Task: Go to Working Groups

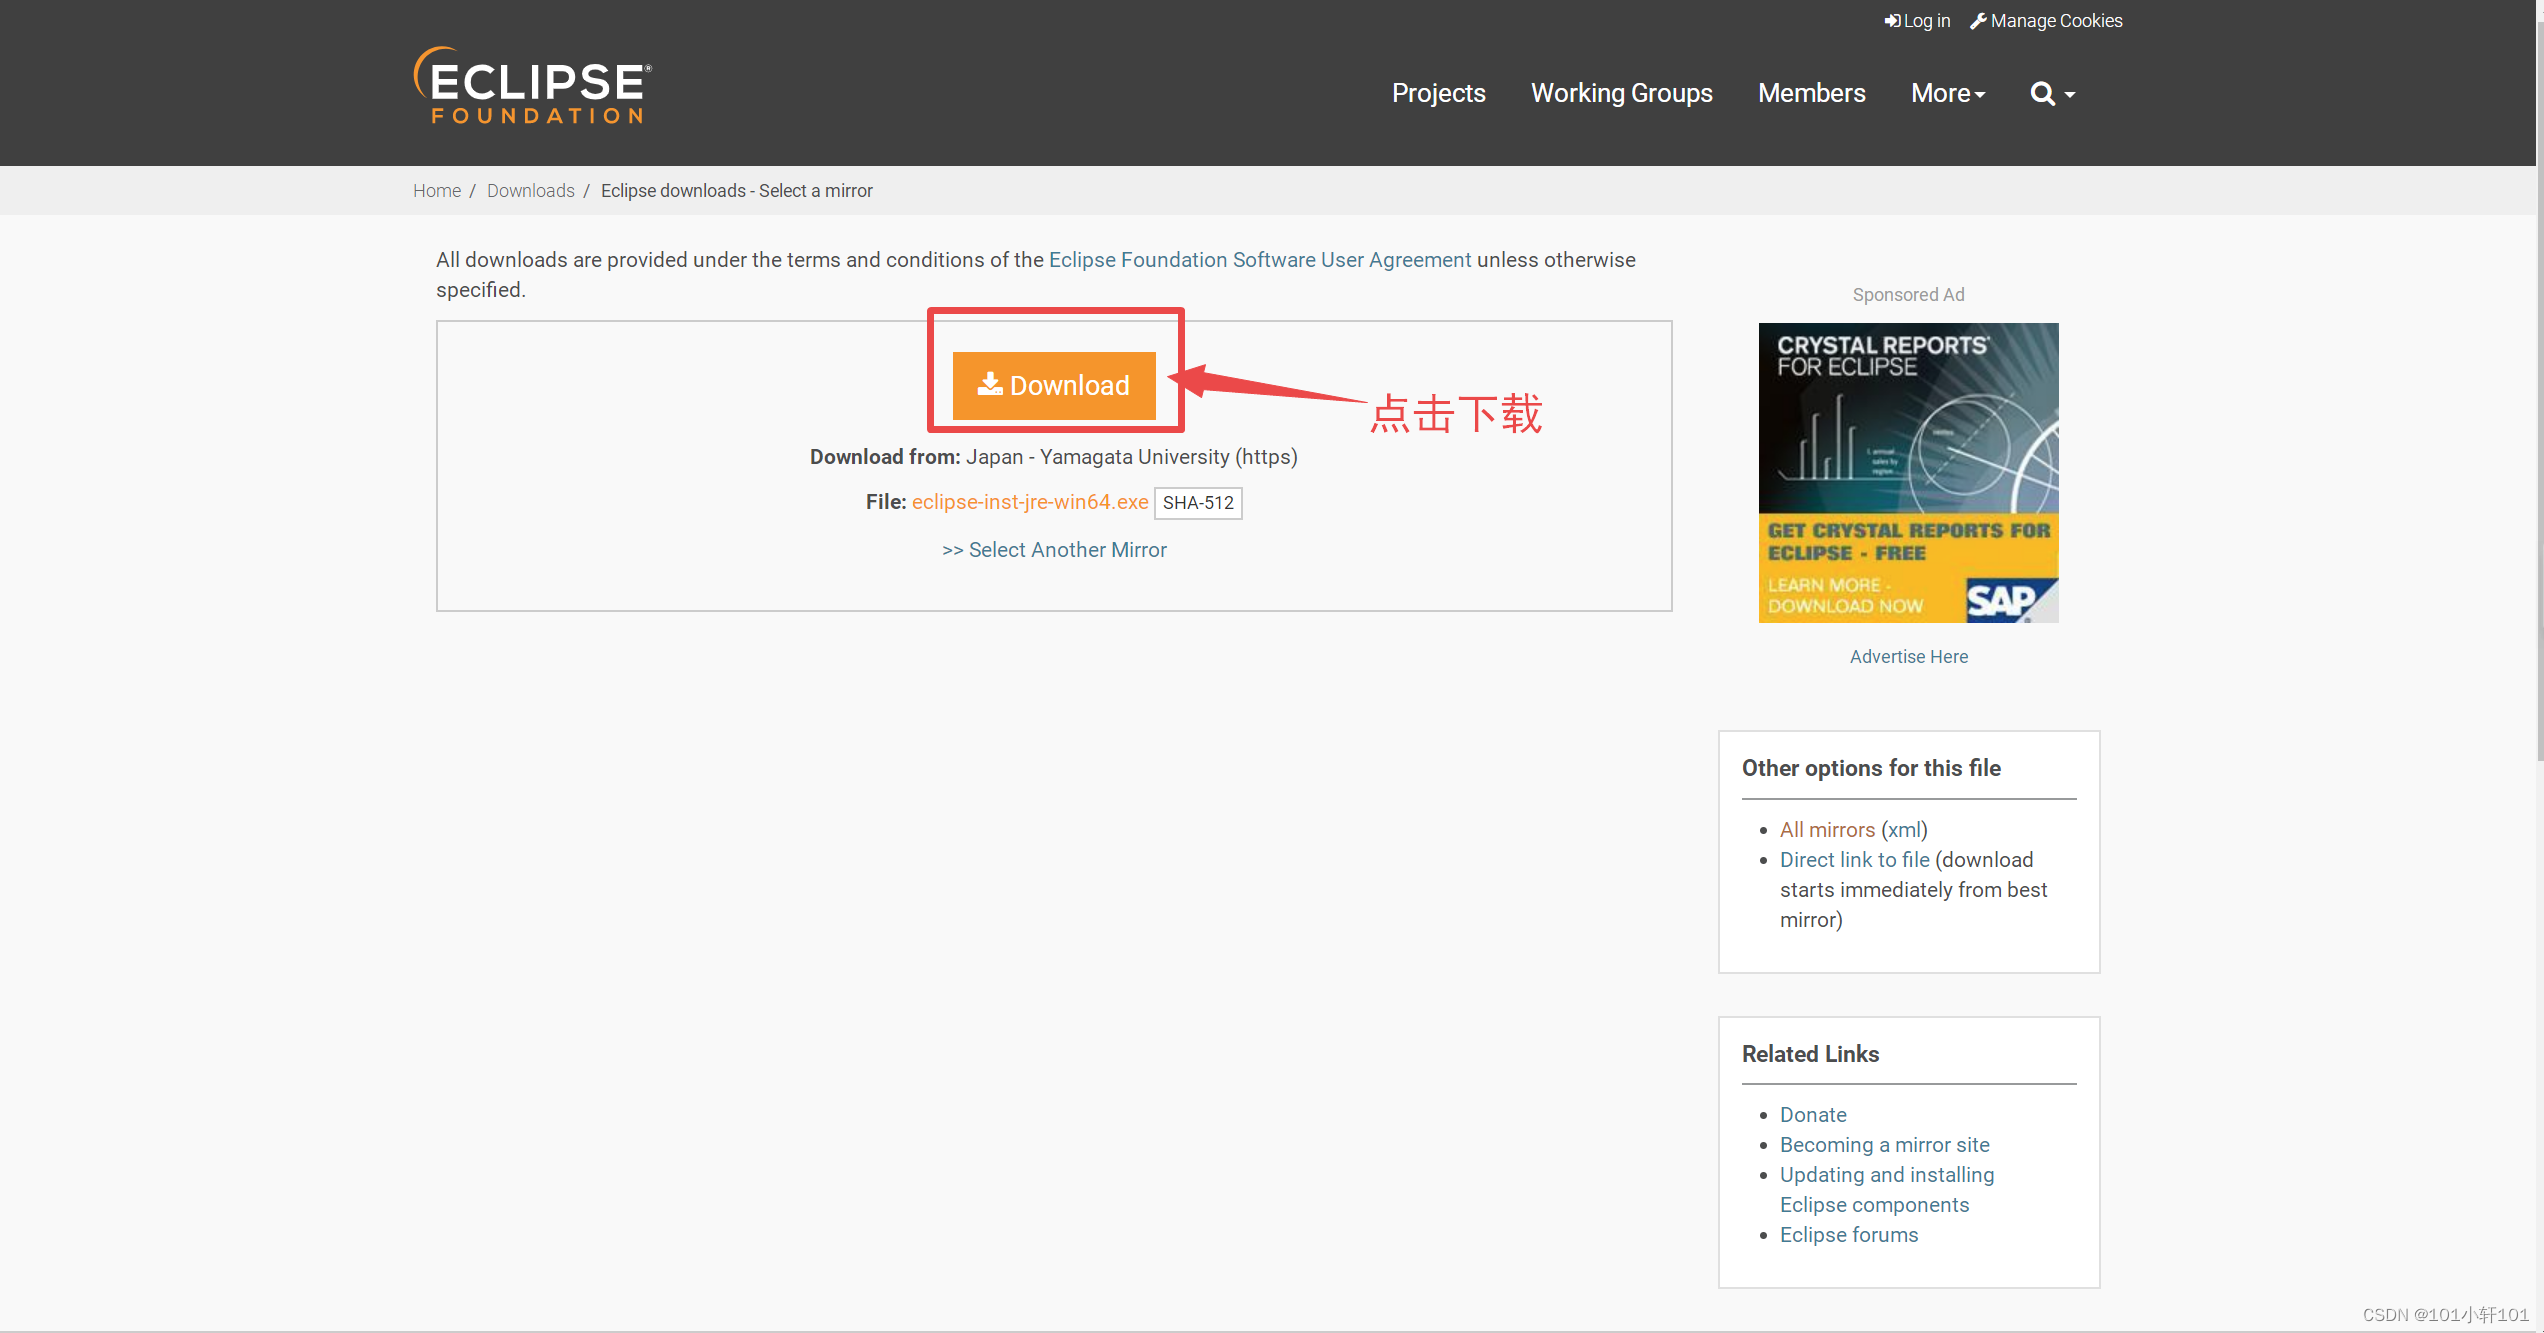Action: (1621, 94)
